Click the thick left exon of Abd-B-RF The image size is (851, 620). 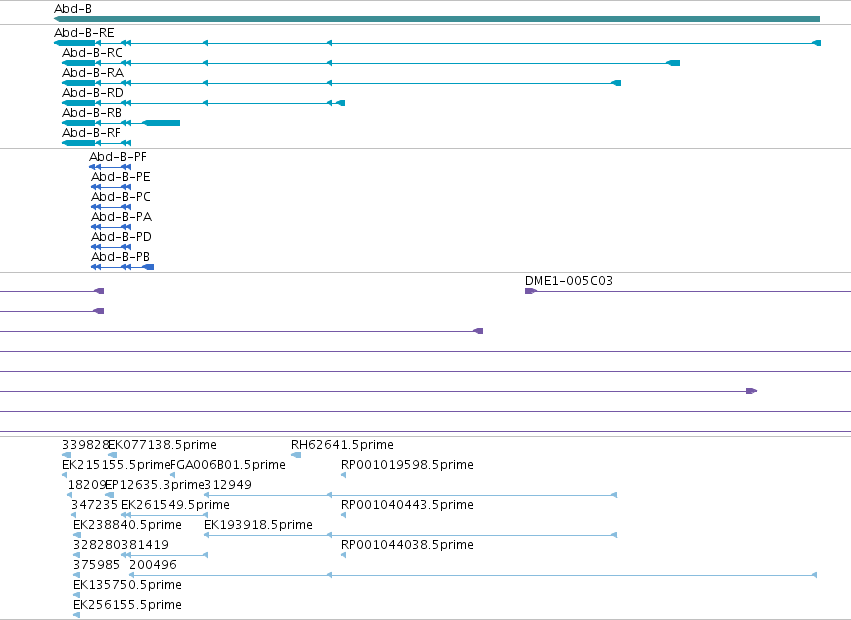coord(79,143)
